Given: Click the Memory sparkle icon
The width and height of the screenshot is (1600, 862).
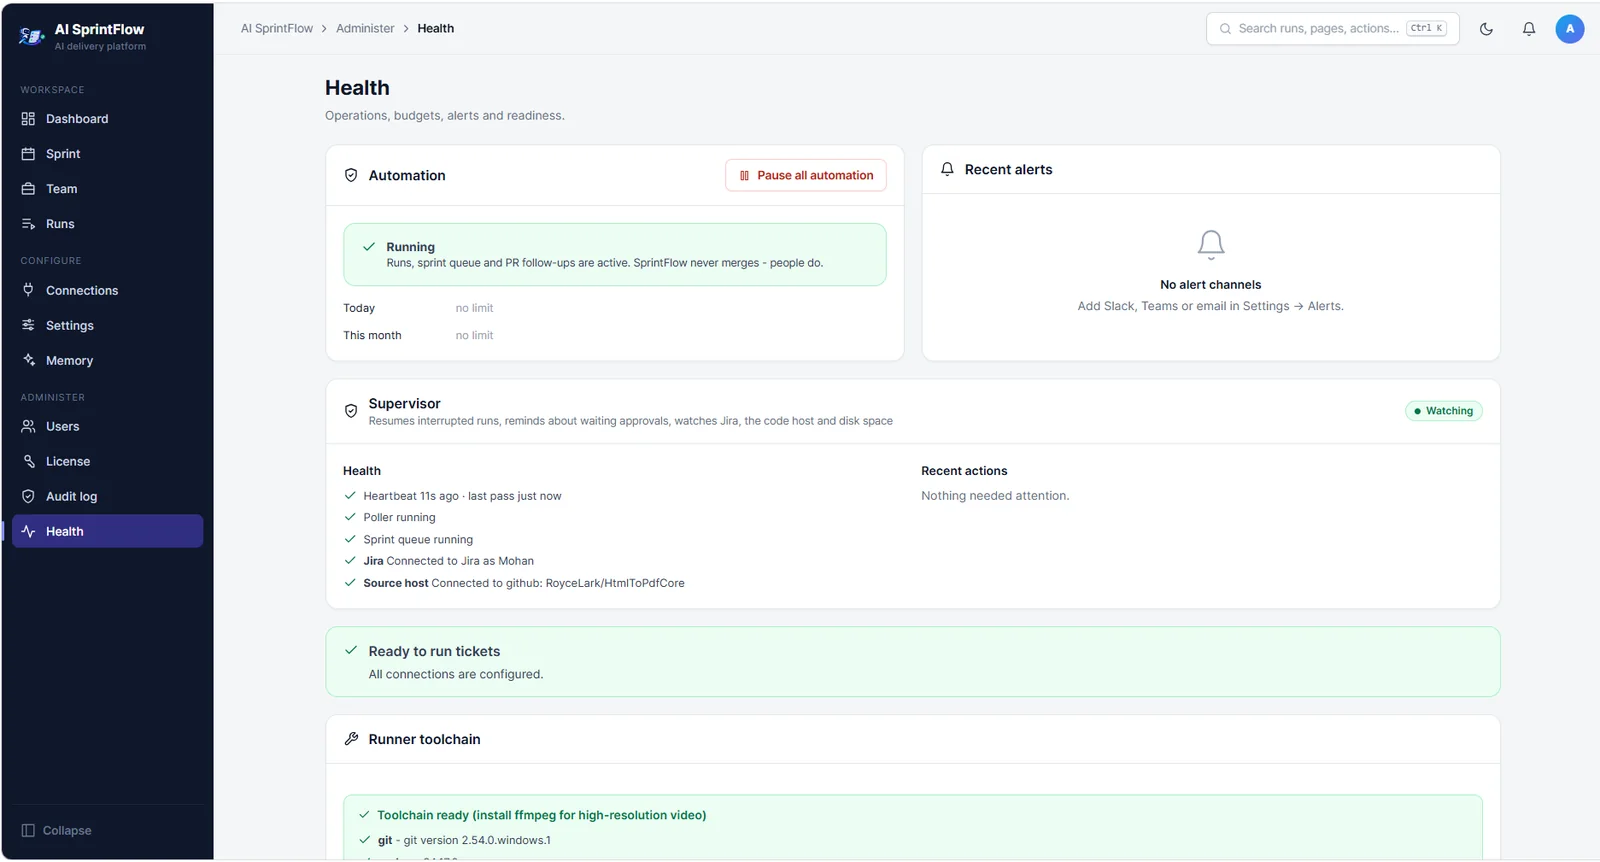Looking at the screenshot, I should pos(28,360).
